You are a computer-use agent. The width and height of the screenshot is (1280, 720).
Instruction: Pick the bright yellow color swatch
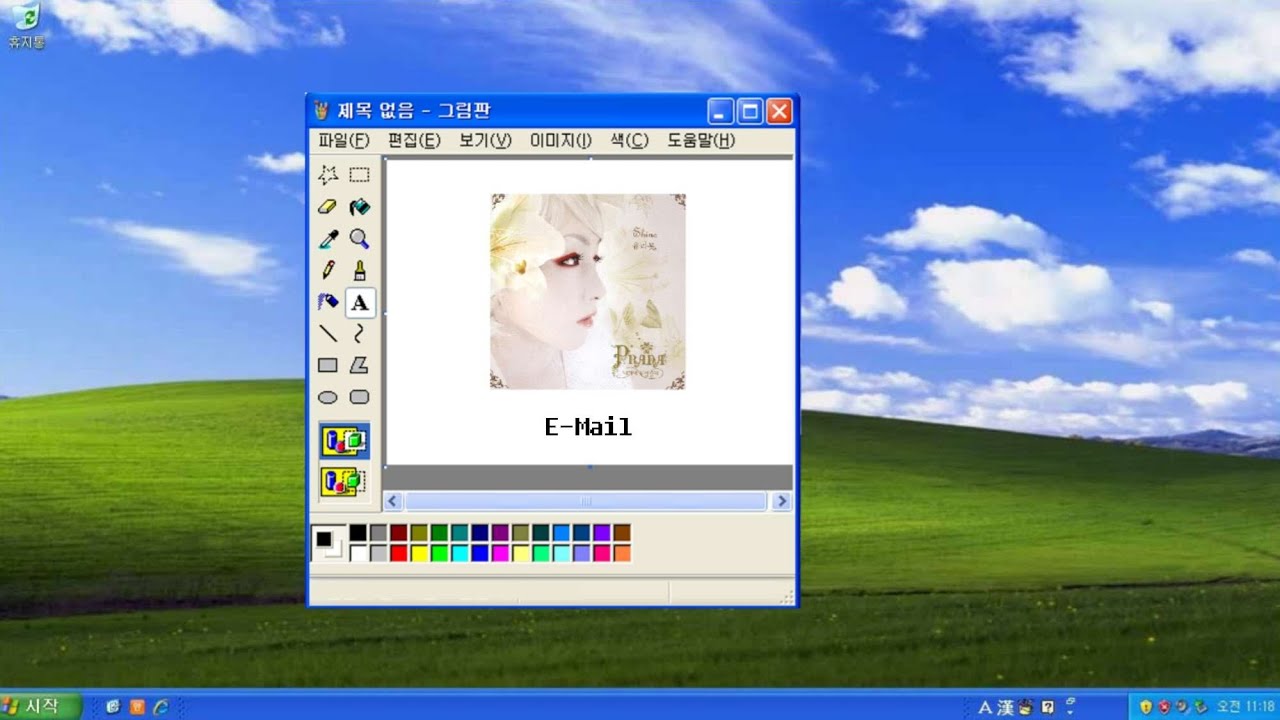419,553
